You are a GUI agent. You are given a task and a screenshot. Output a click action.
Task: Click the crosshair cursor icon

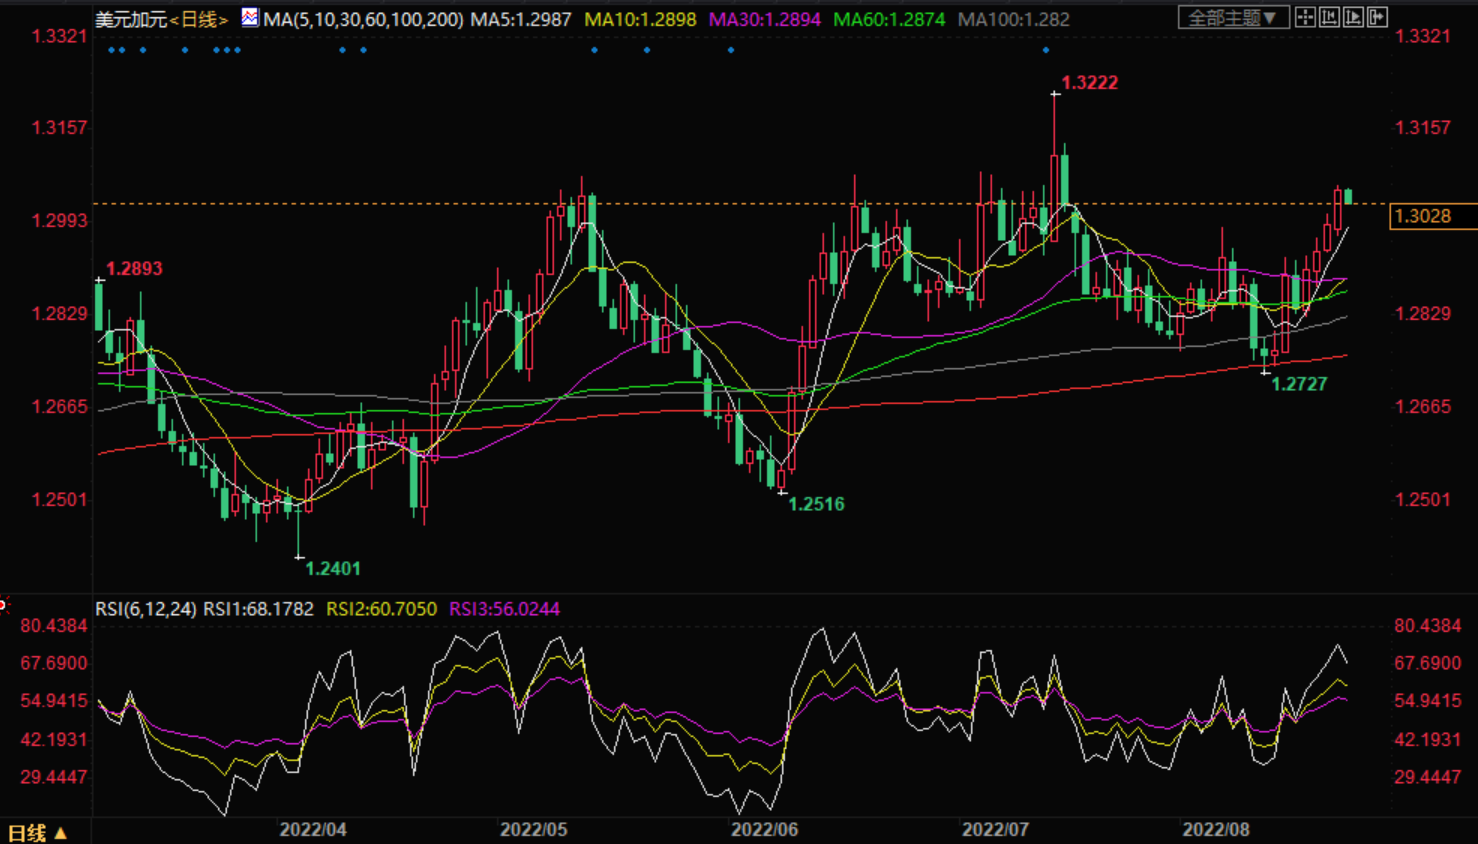click(x=1305, y=17)
